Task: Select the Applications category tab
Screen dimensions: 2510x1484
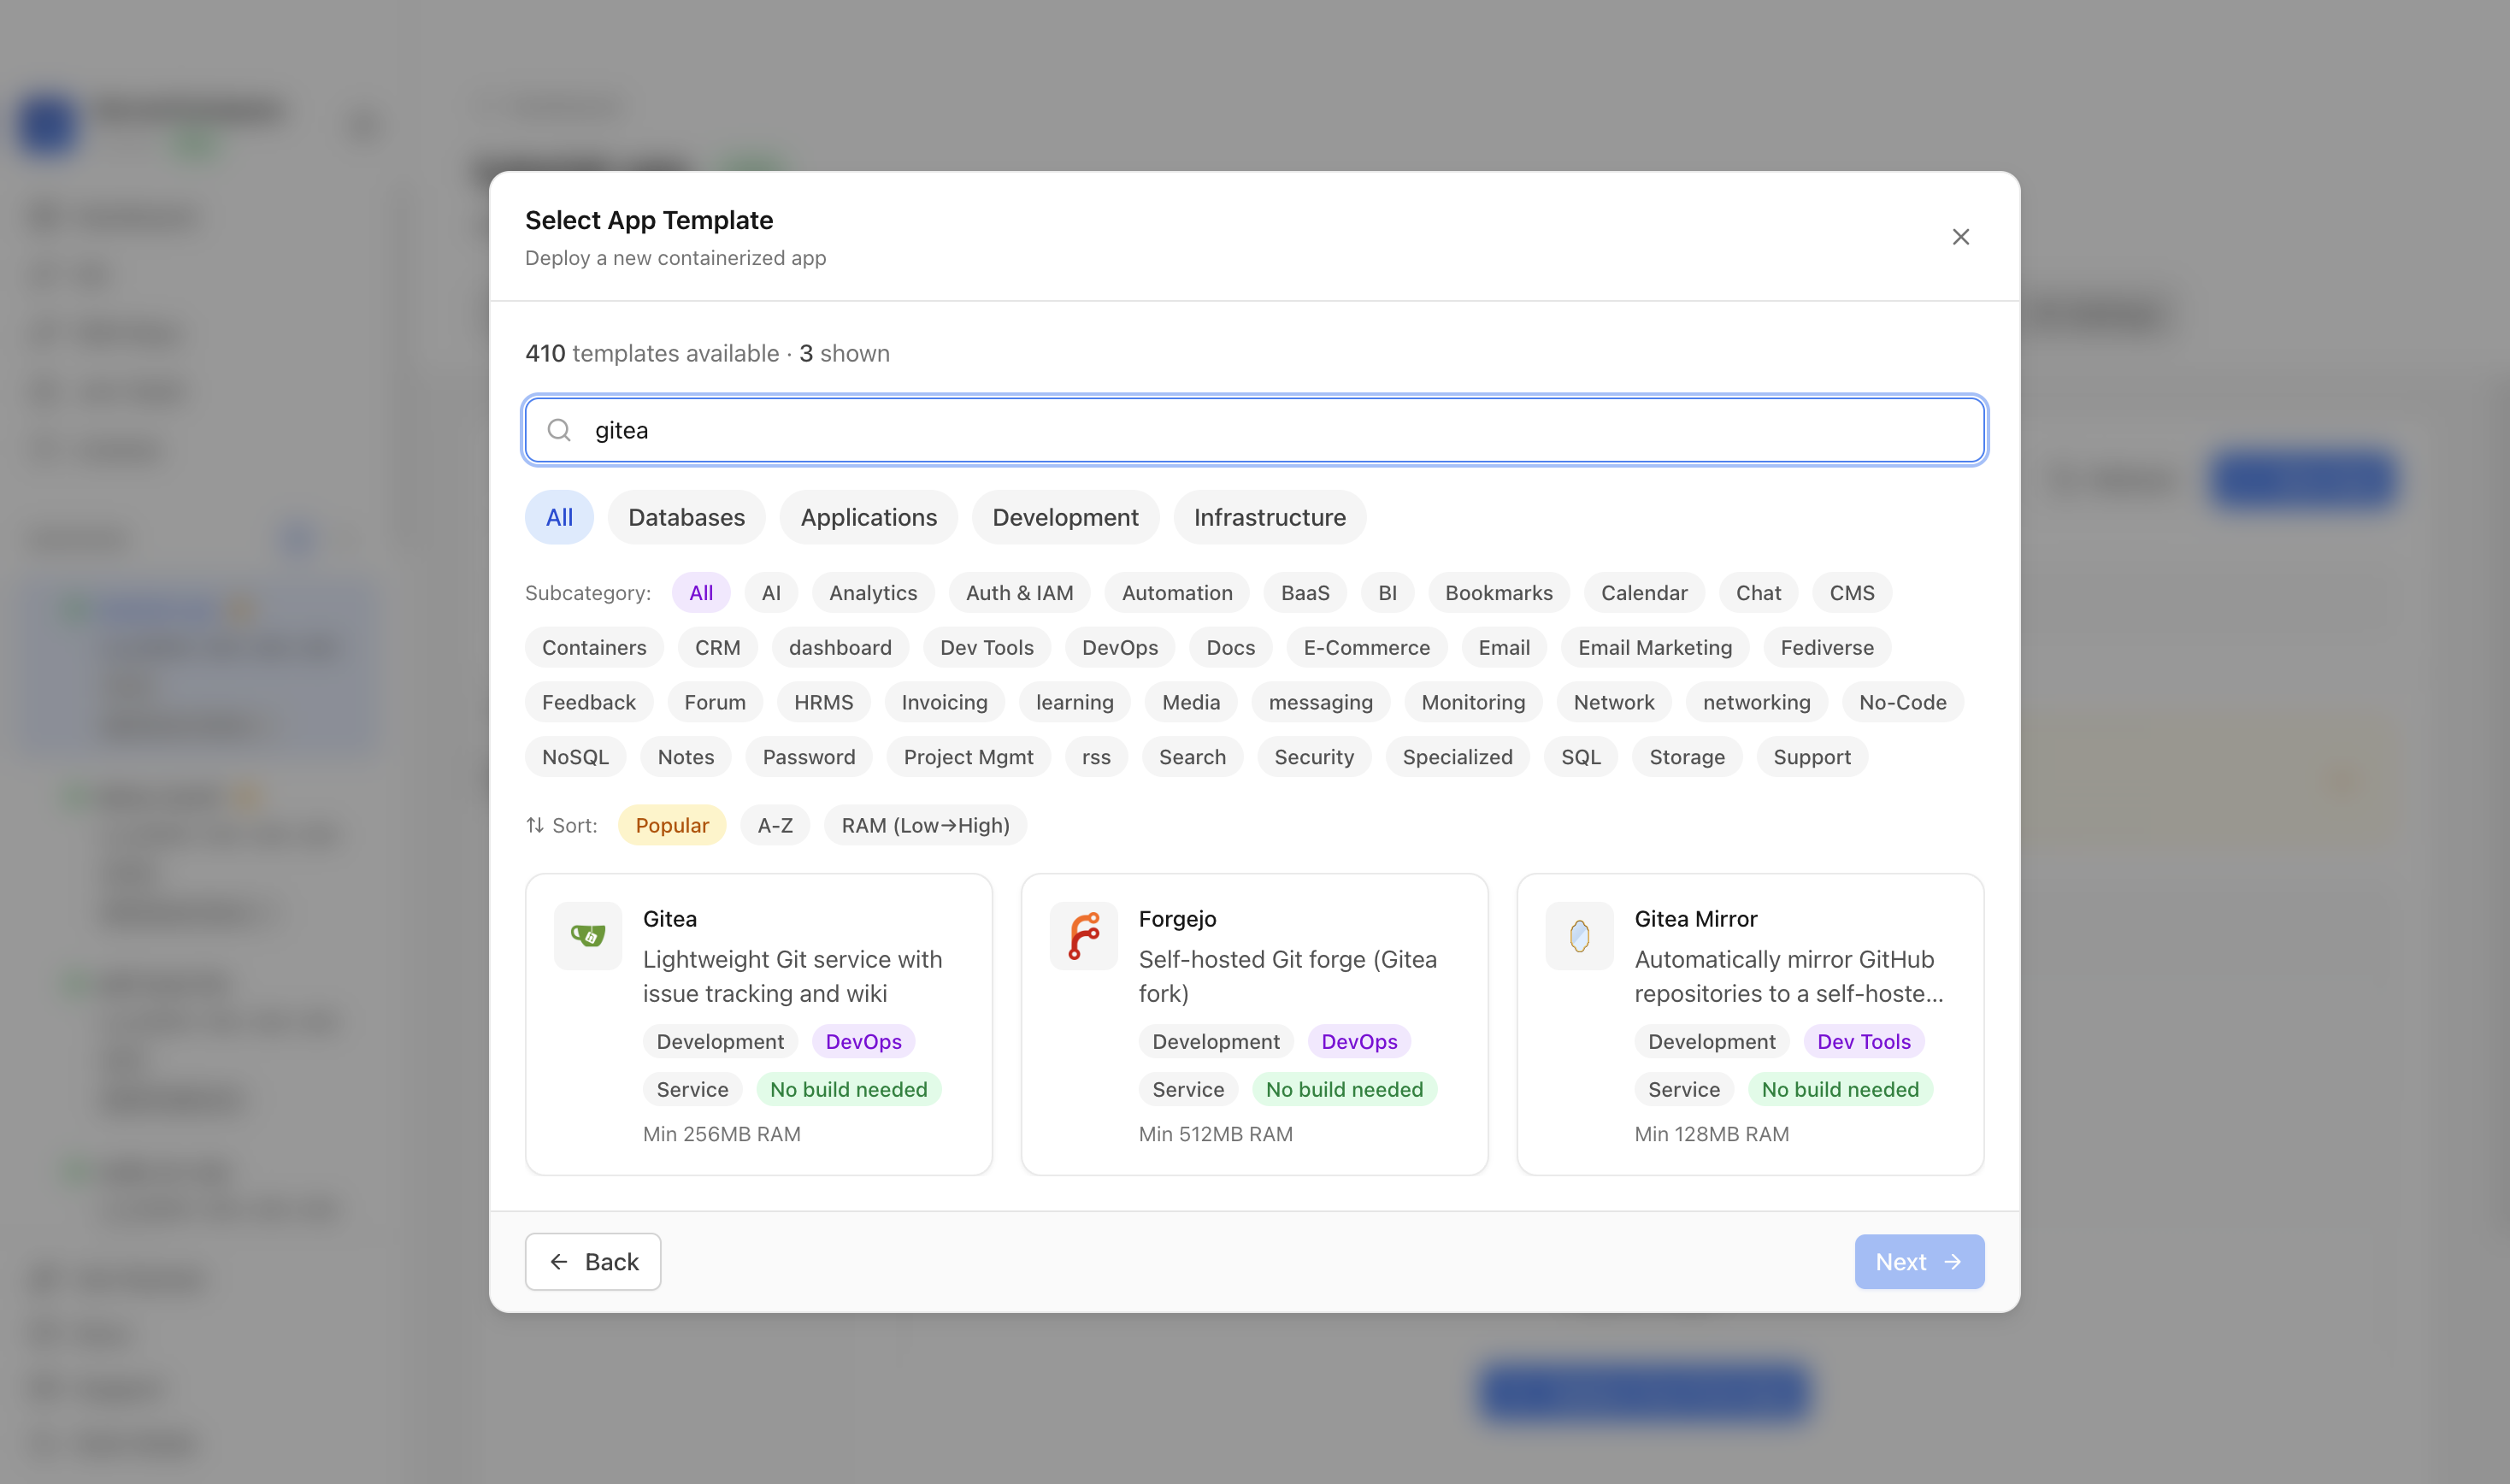Action: pos(868,517)
